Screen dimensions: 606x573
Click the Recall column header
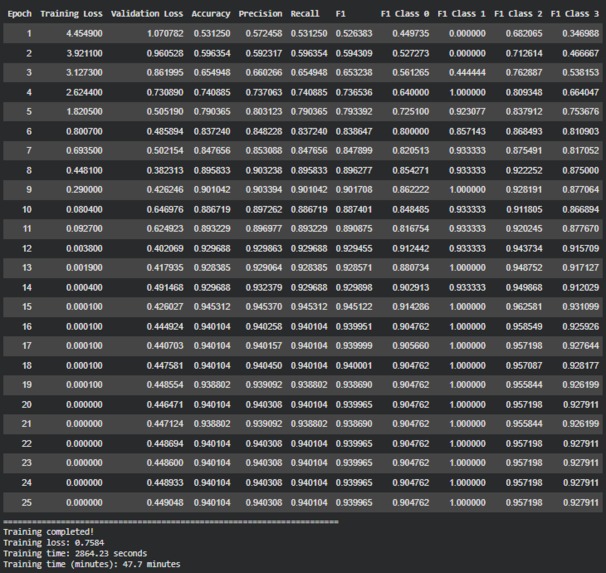[x=305, y=14]
